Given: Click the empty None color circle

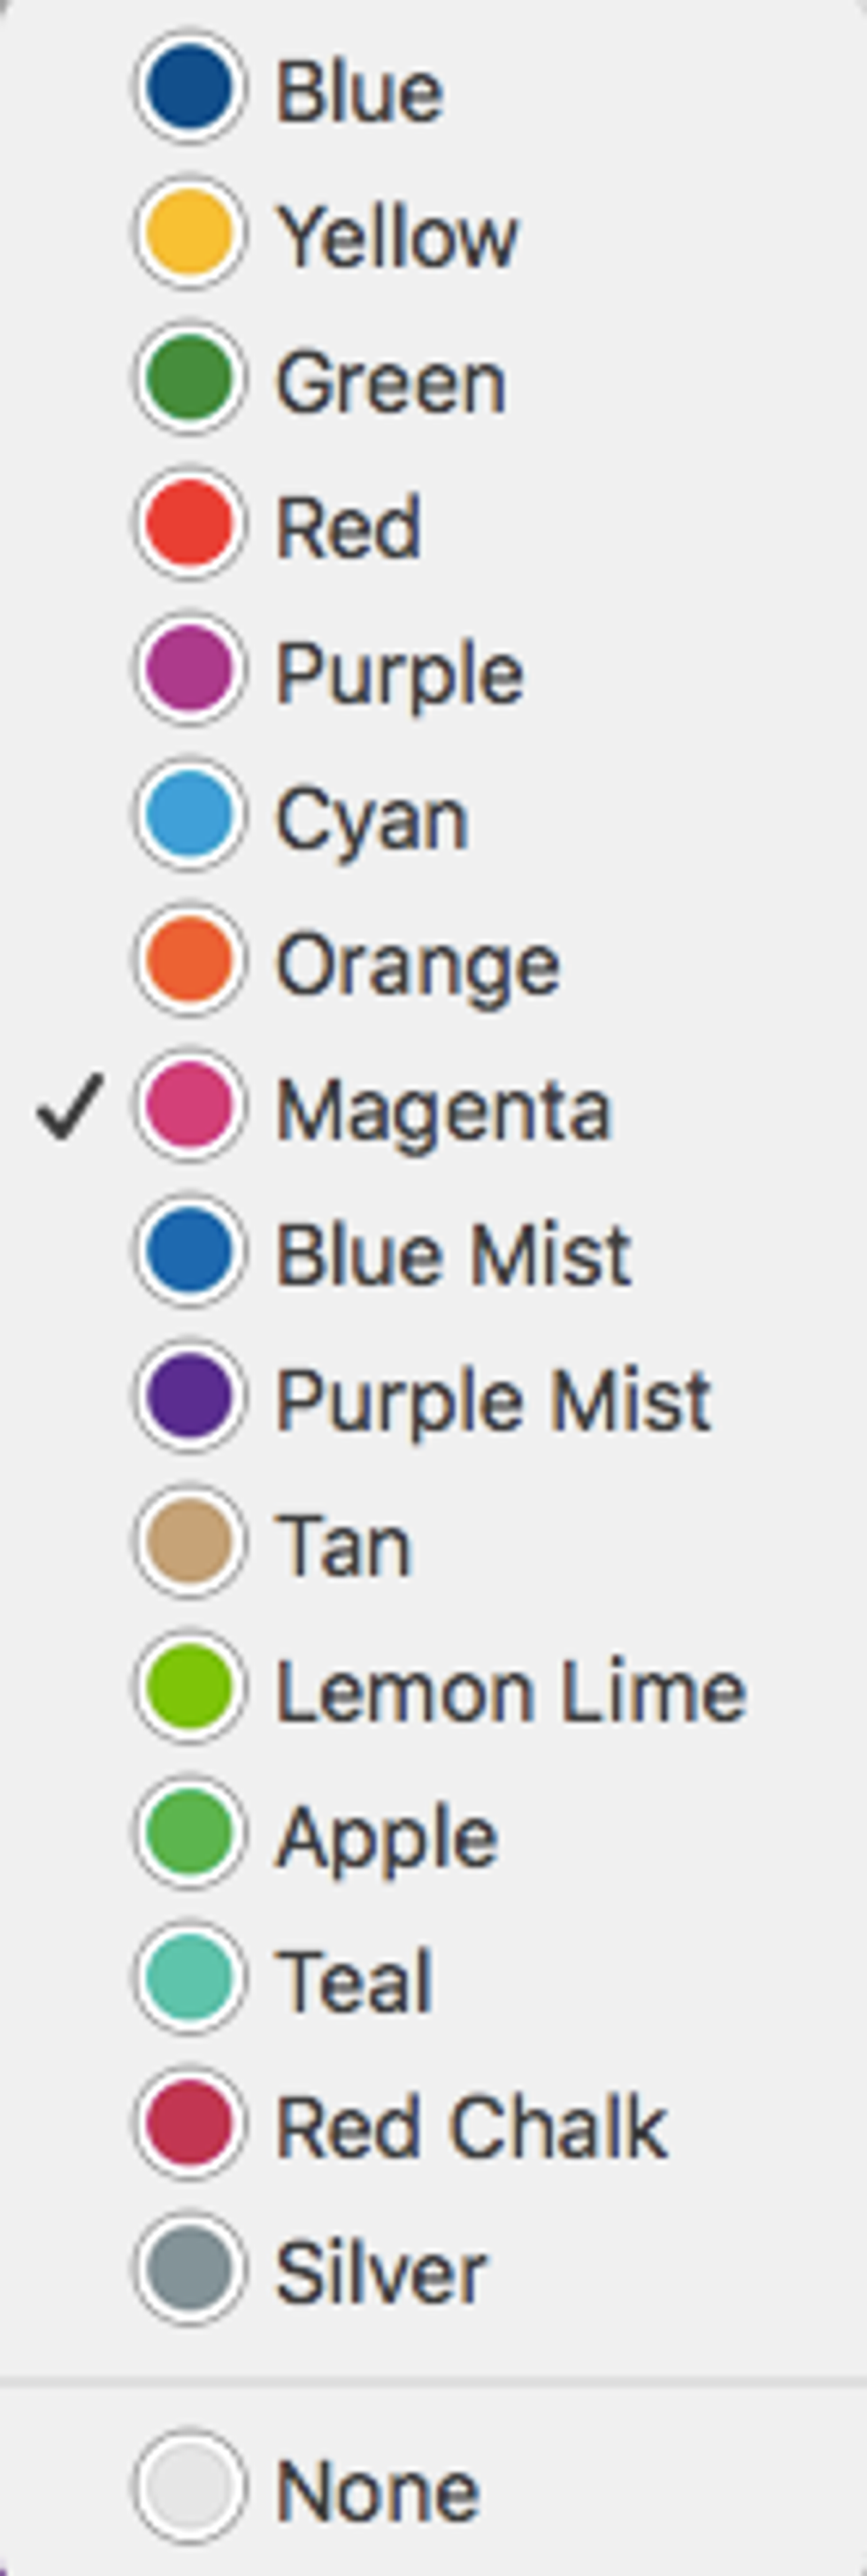Looking at the screenshot, I should 189,2487.
